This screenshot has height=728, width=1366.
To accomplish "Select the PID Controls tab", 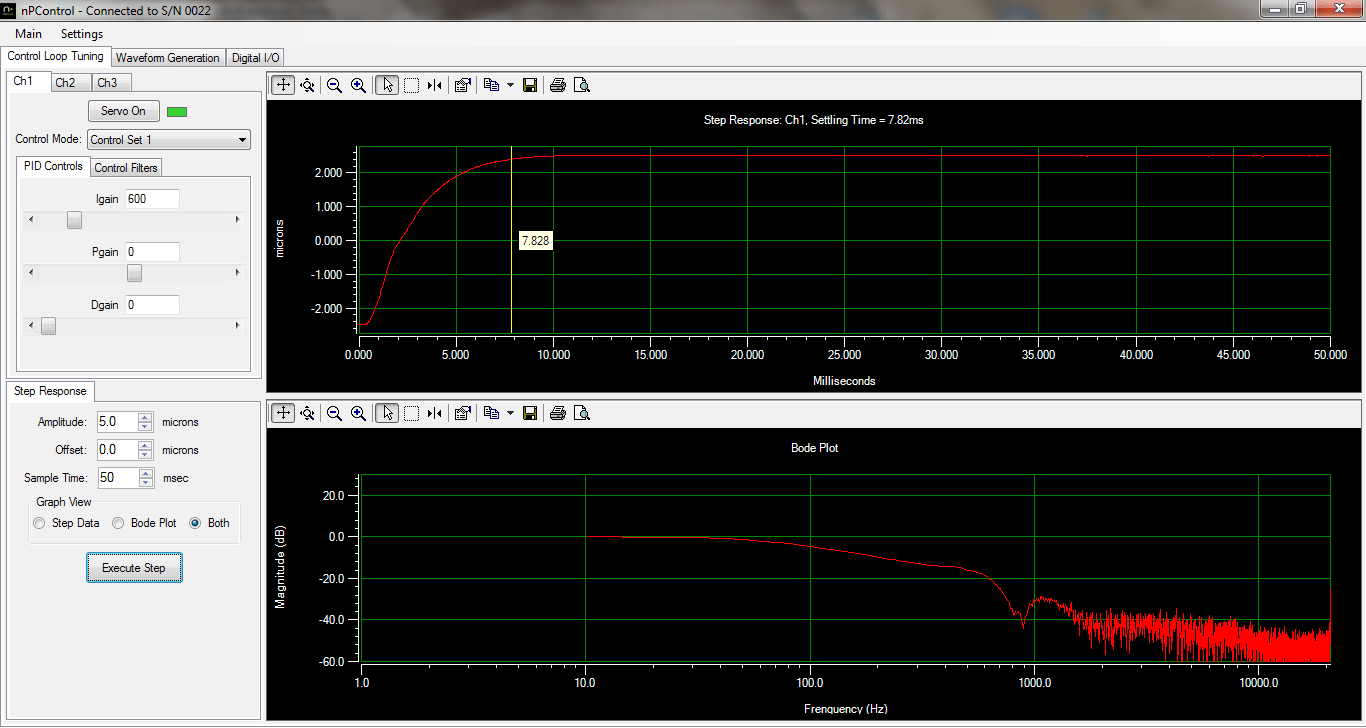I will pyautogui.click(x=53, y=166).
